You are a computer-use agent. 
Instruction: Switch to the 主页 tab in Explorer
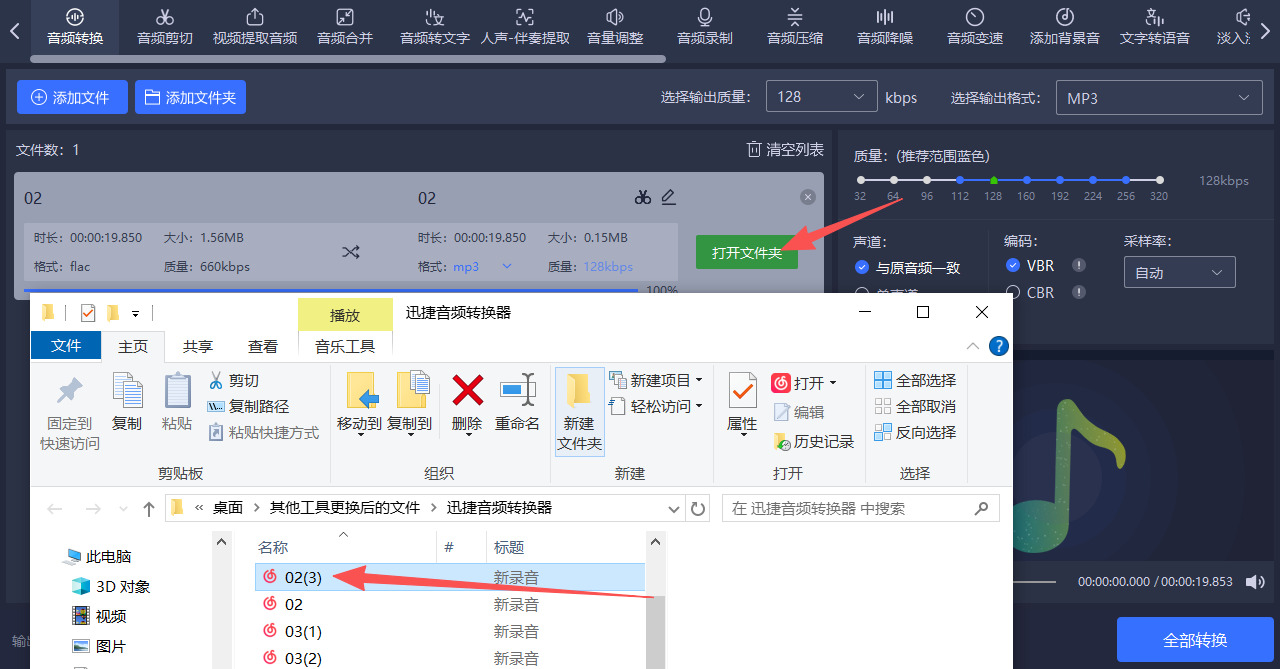point(133,346)
